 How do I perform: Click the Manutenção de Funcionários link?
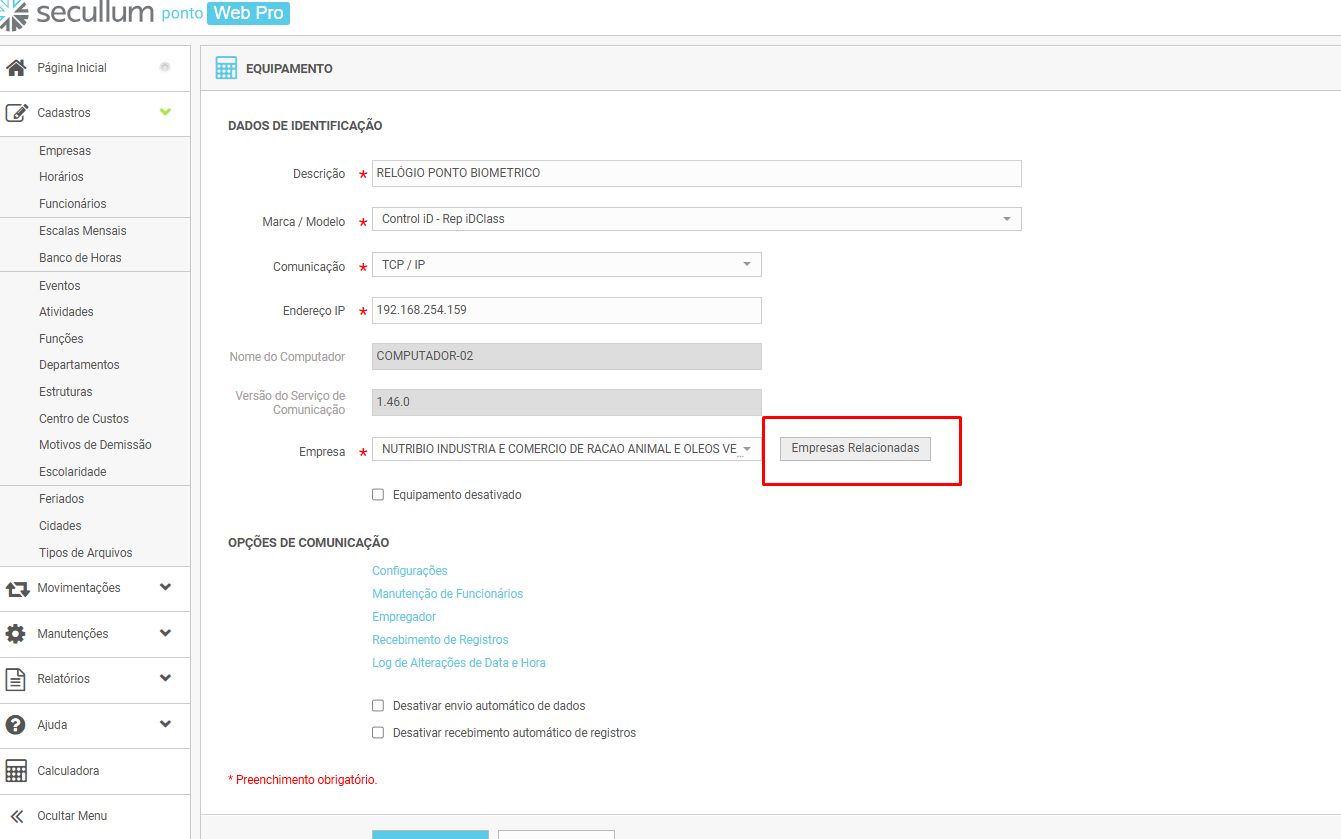click(447, 594)
